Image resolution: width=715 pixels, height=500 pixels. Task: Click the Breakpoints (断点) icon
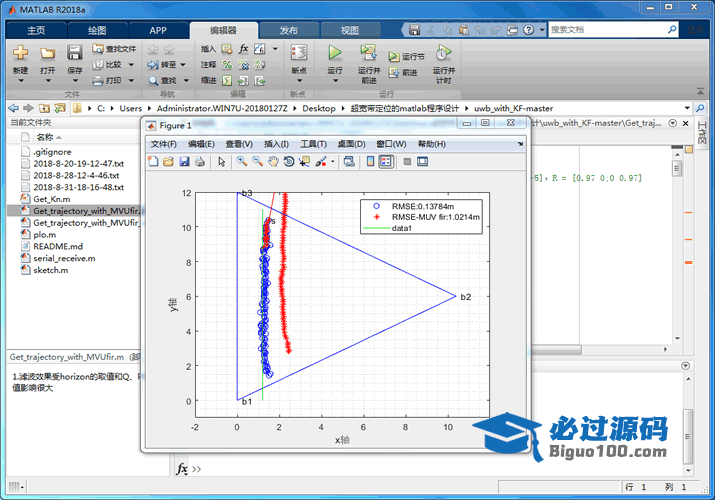[299, 53]
